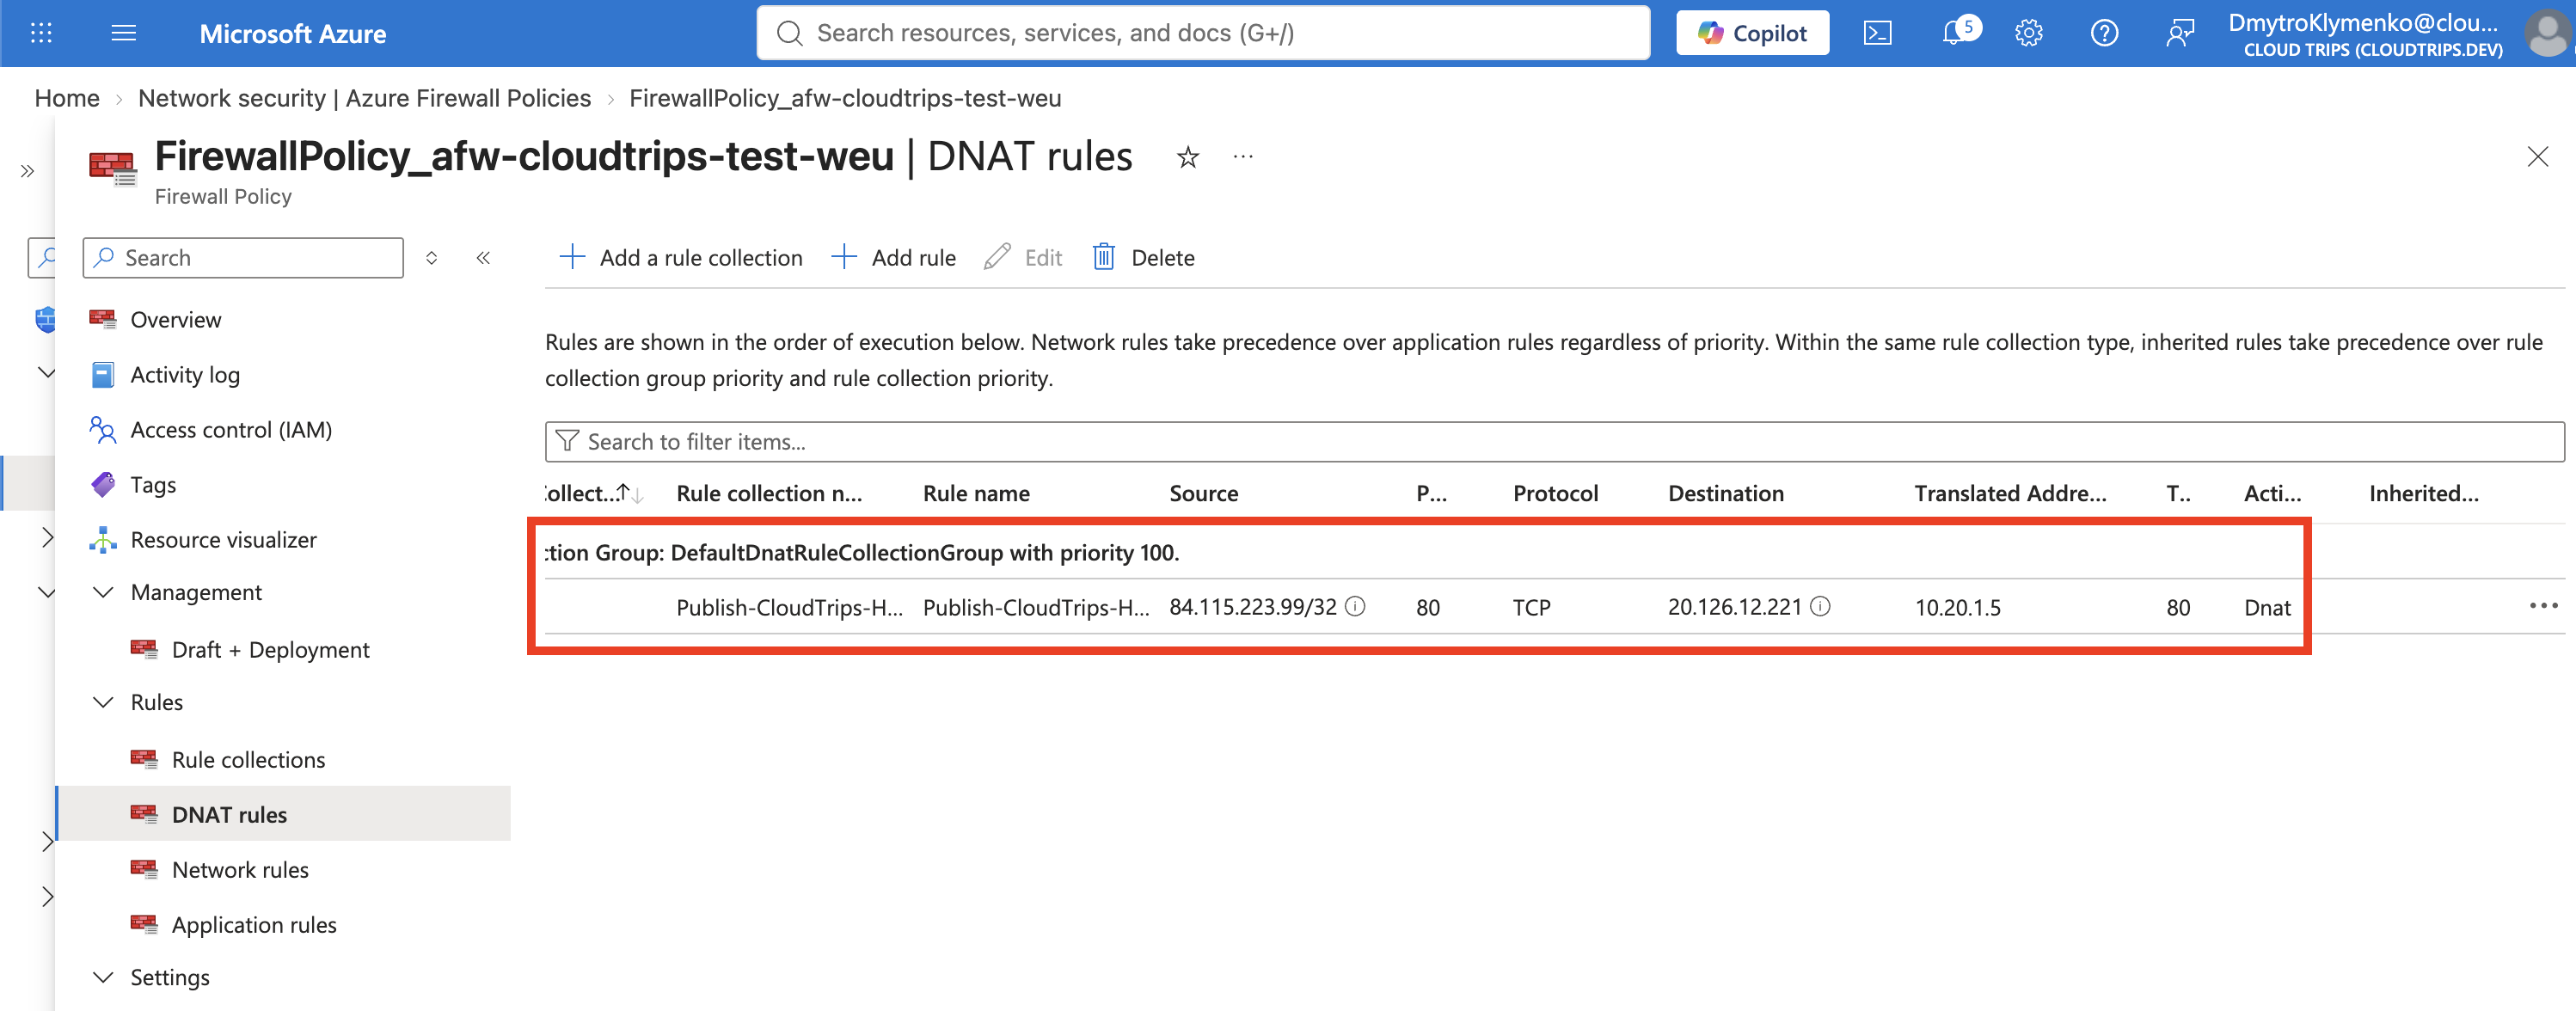Click the Access control people icon
This screenshot has width=2576, height=1011.
(102, 430)
